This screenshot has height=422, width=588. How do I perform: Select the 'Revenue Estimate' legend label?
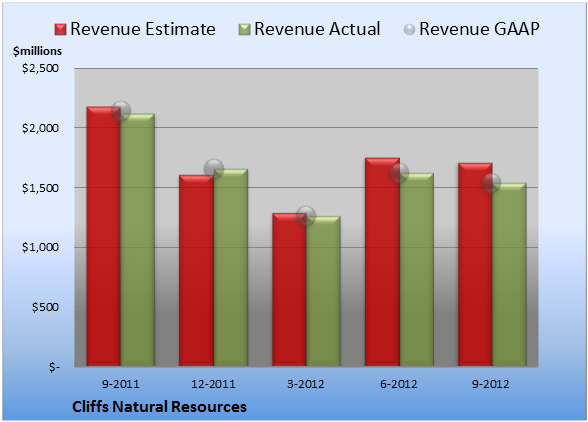(143, 29)
